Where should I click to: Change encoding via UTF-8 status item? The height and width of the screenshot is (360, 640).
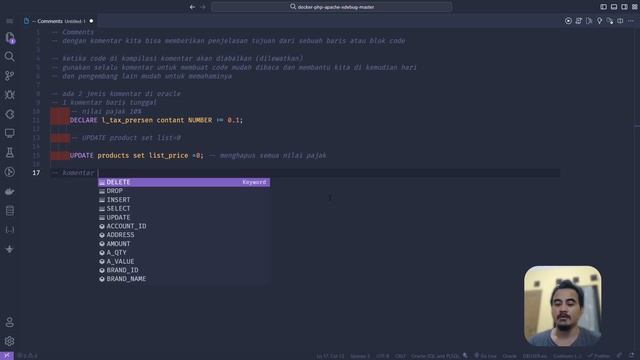[382, 356]
